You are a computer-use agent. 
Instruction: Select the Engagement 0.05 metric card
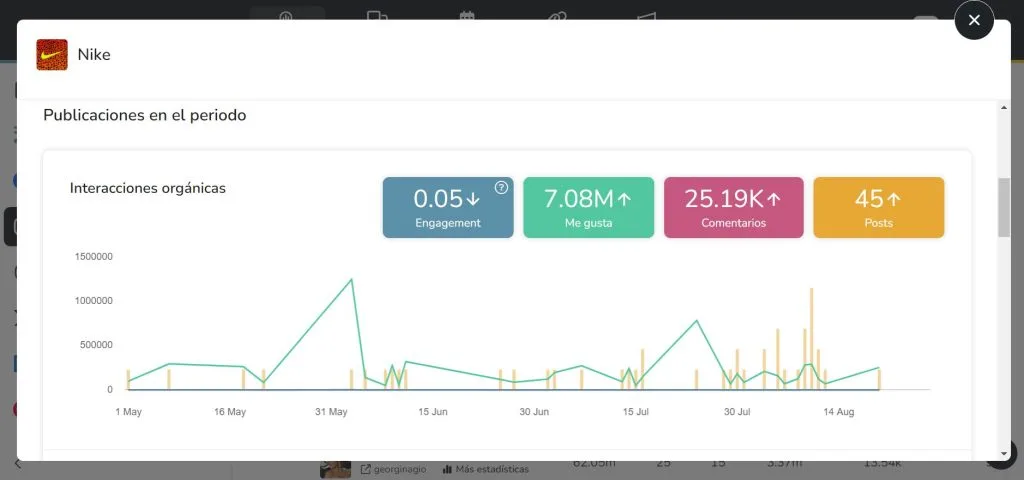click(448, 208)
